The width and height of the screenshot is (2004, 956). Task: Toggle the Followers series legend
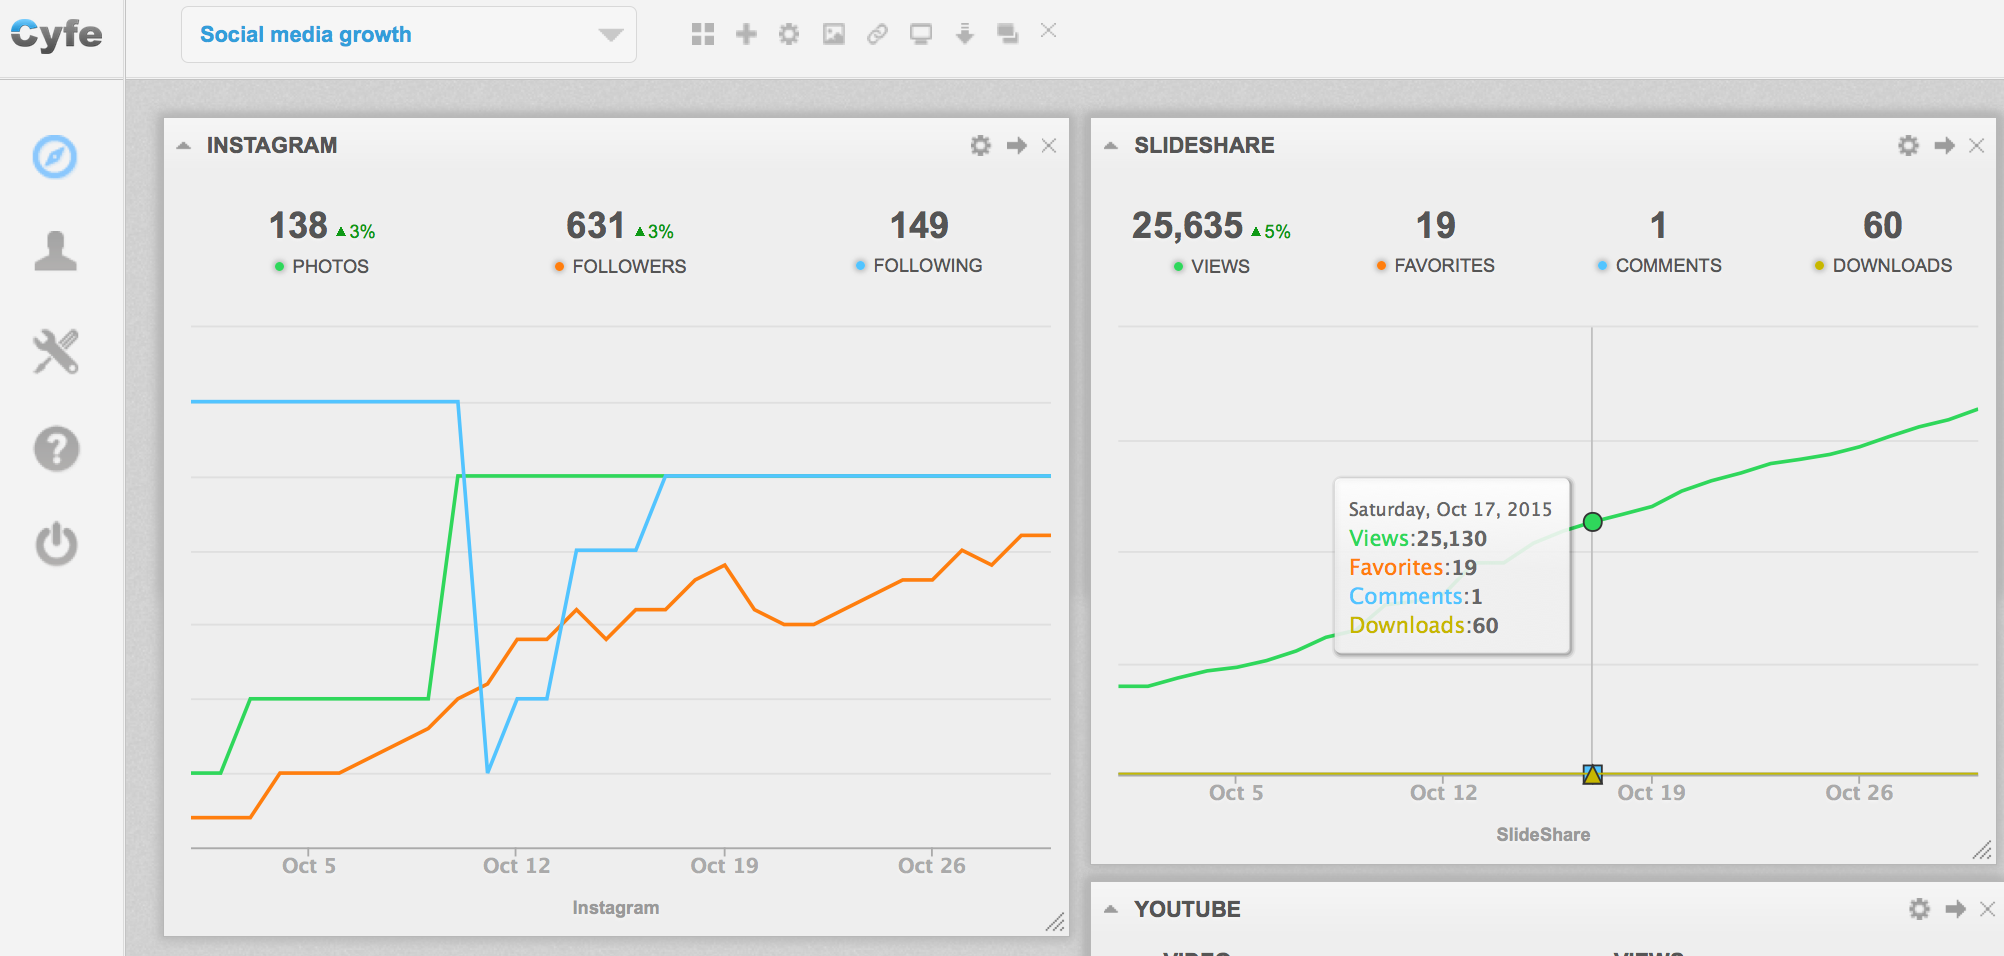click(x=620, y=266)
